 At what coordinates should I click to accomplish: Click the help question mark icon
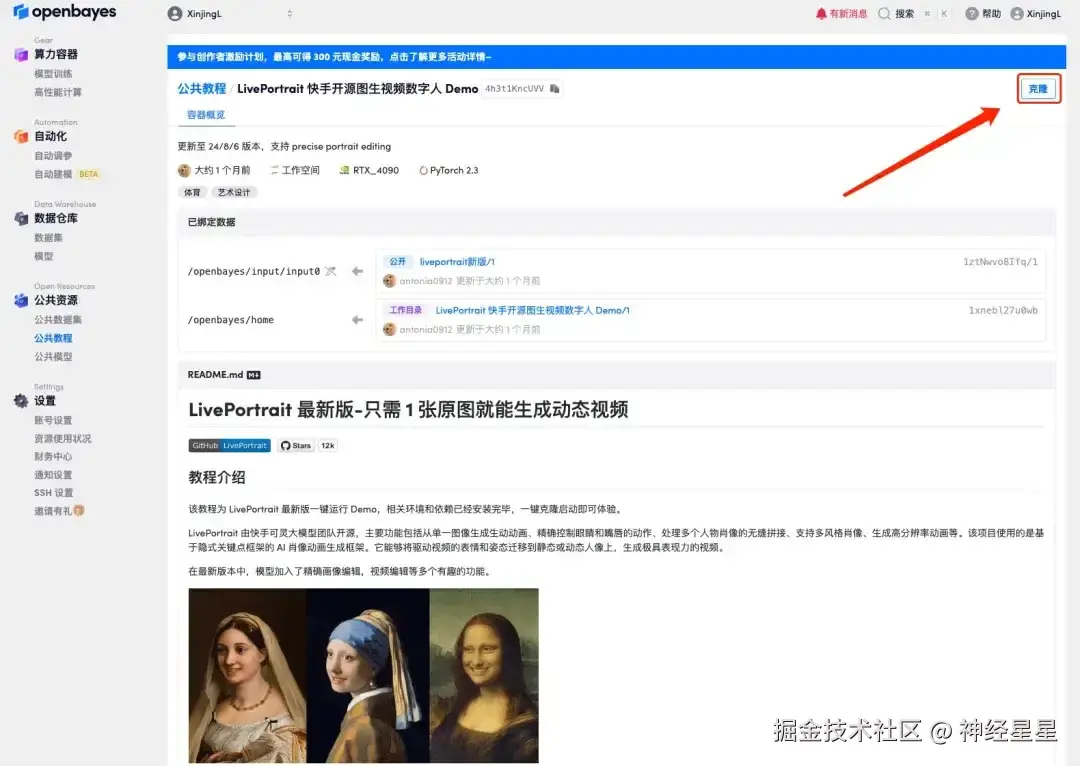click(x=971, y=14)
